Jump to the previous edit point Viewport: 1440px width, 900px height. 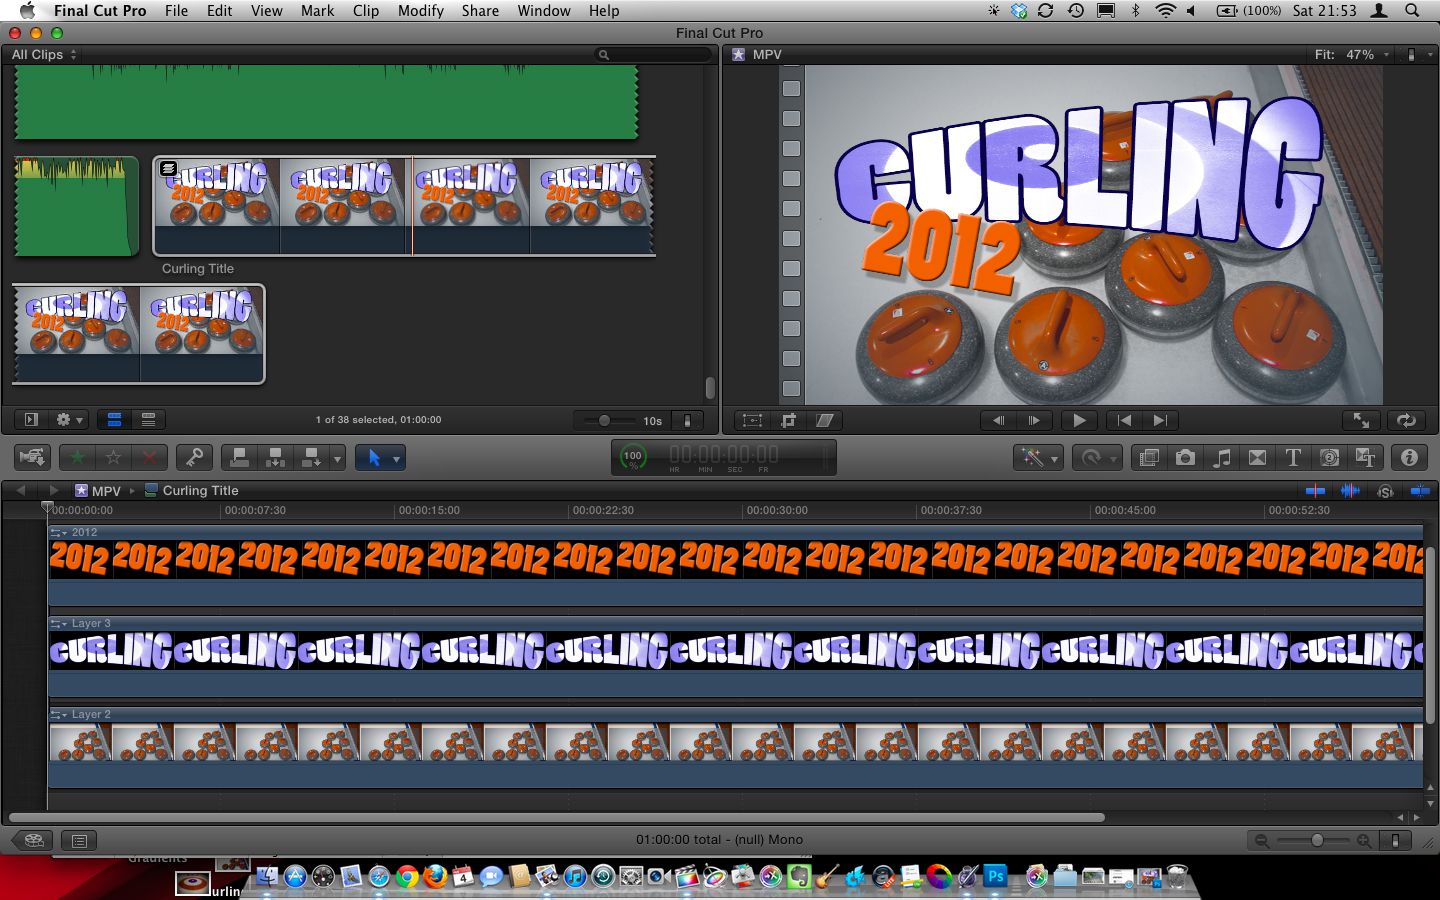(1124, 421)
